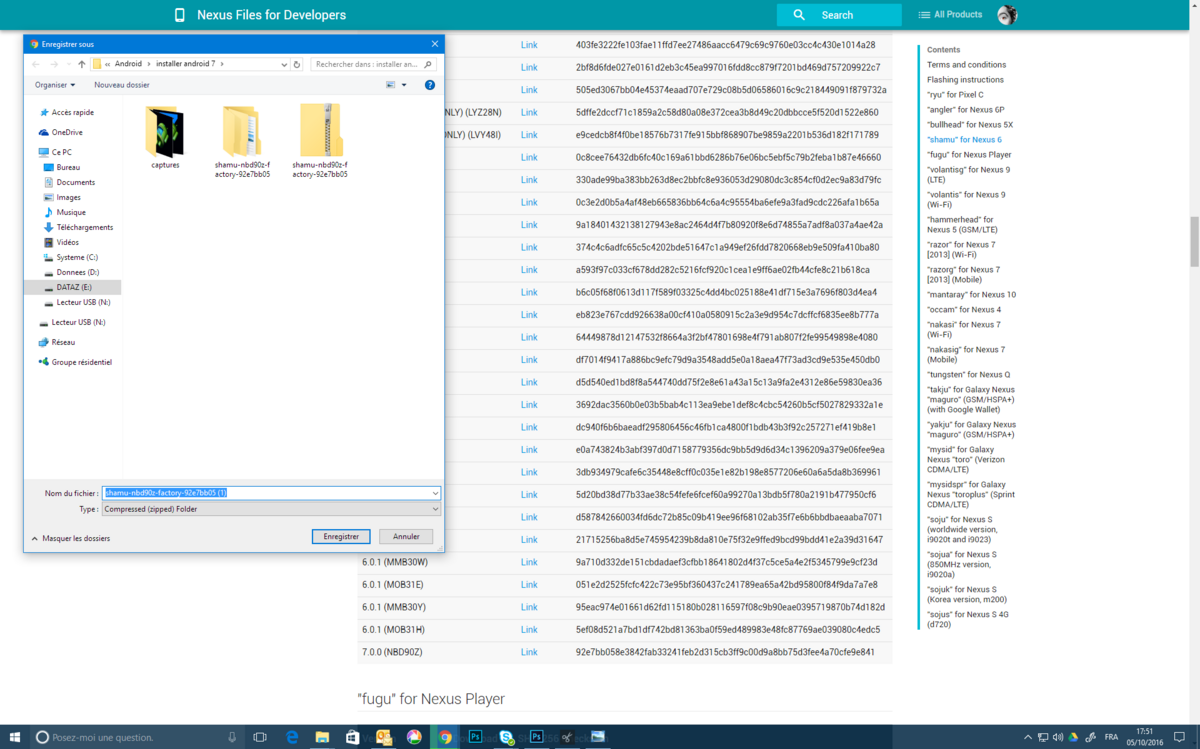Click the Cortana search box on taskbar
The image size is (1200, 749).
pos(135,737)
